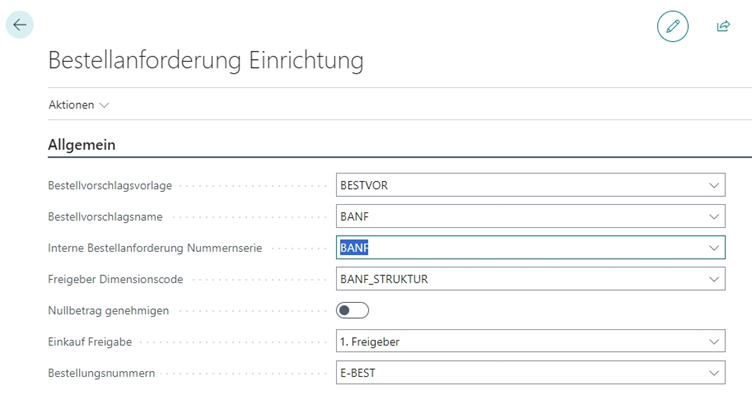Viewport: 752px width, 409px height.
Task: Click the E-BEST input field
Action: (520, 373)
